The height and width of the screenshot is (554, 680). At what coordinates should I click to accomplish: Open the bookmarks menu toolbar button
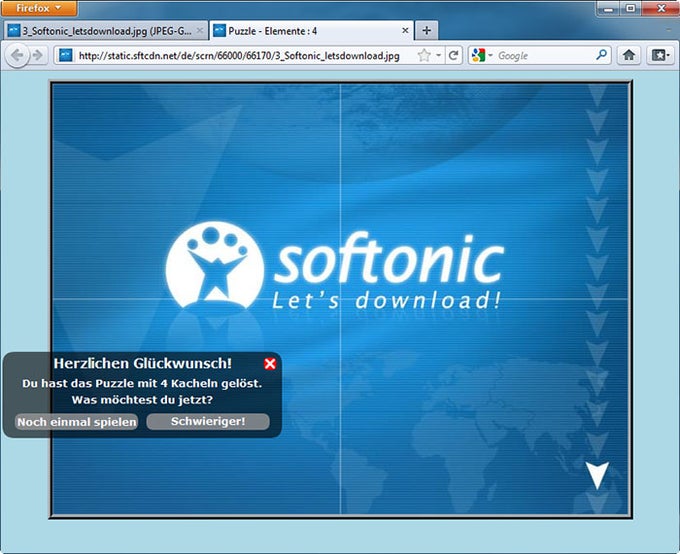[660, 56]
